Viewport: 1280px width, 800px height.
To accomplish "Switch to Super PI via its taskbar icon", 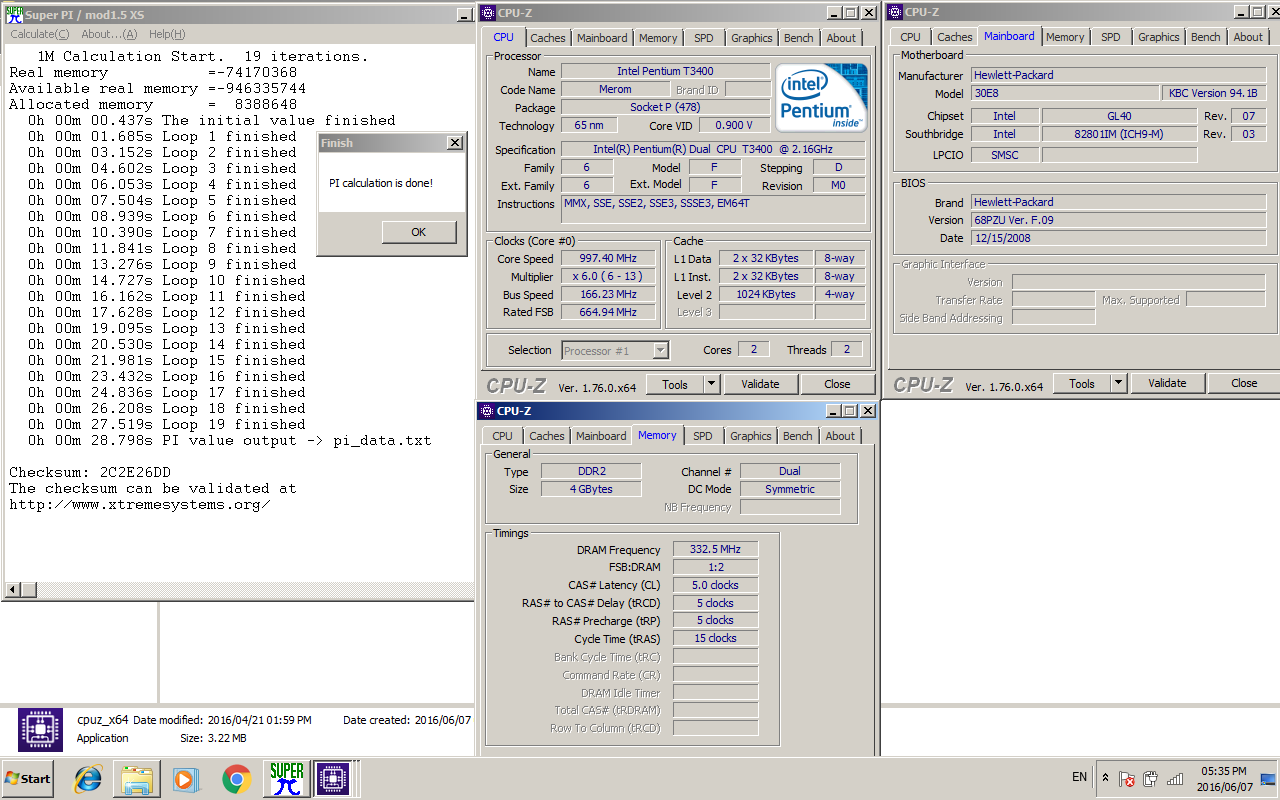I will [x=287, y=779].
